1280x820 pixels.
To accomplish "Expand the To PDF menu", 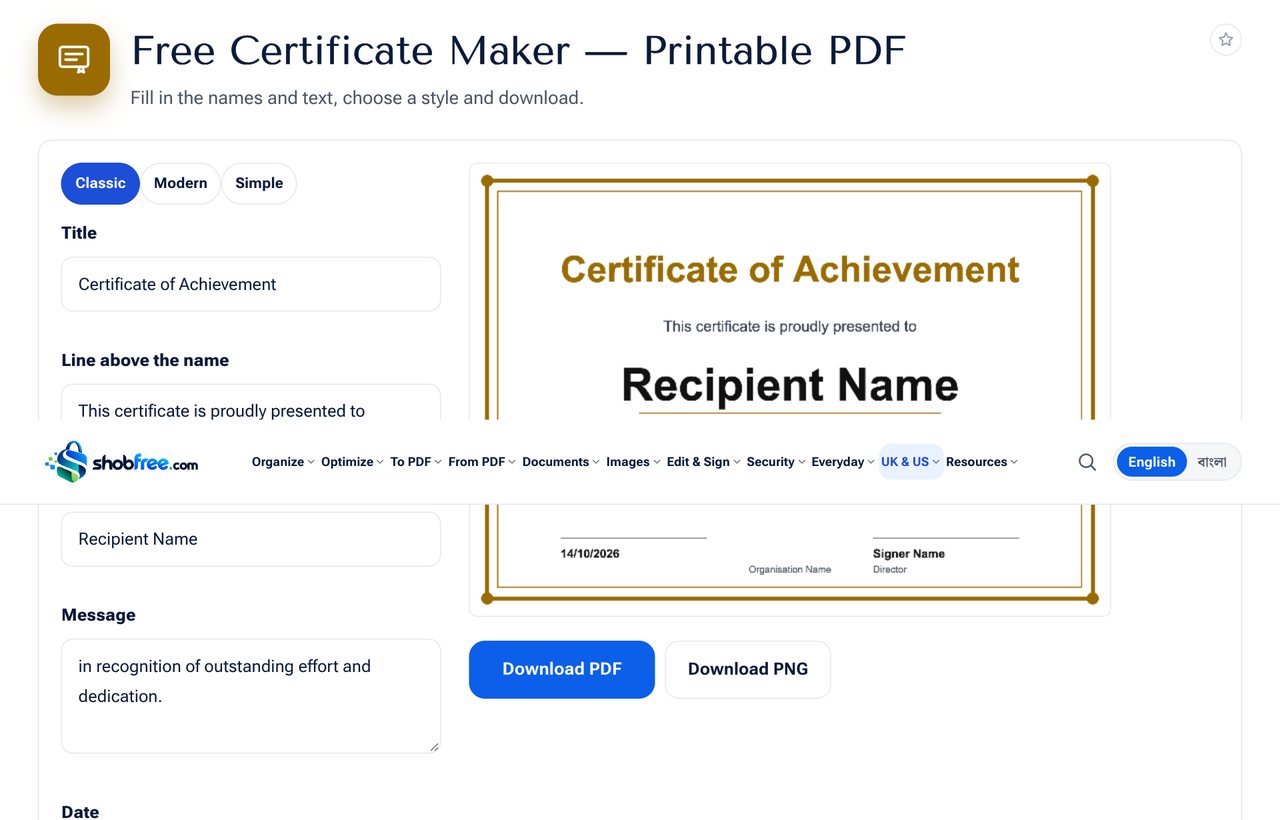I will (416, 462).
